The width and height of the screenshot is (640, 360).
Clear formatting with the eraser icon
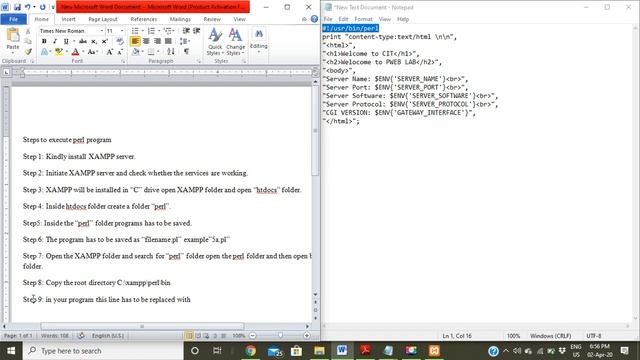tap(120, 41)
